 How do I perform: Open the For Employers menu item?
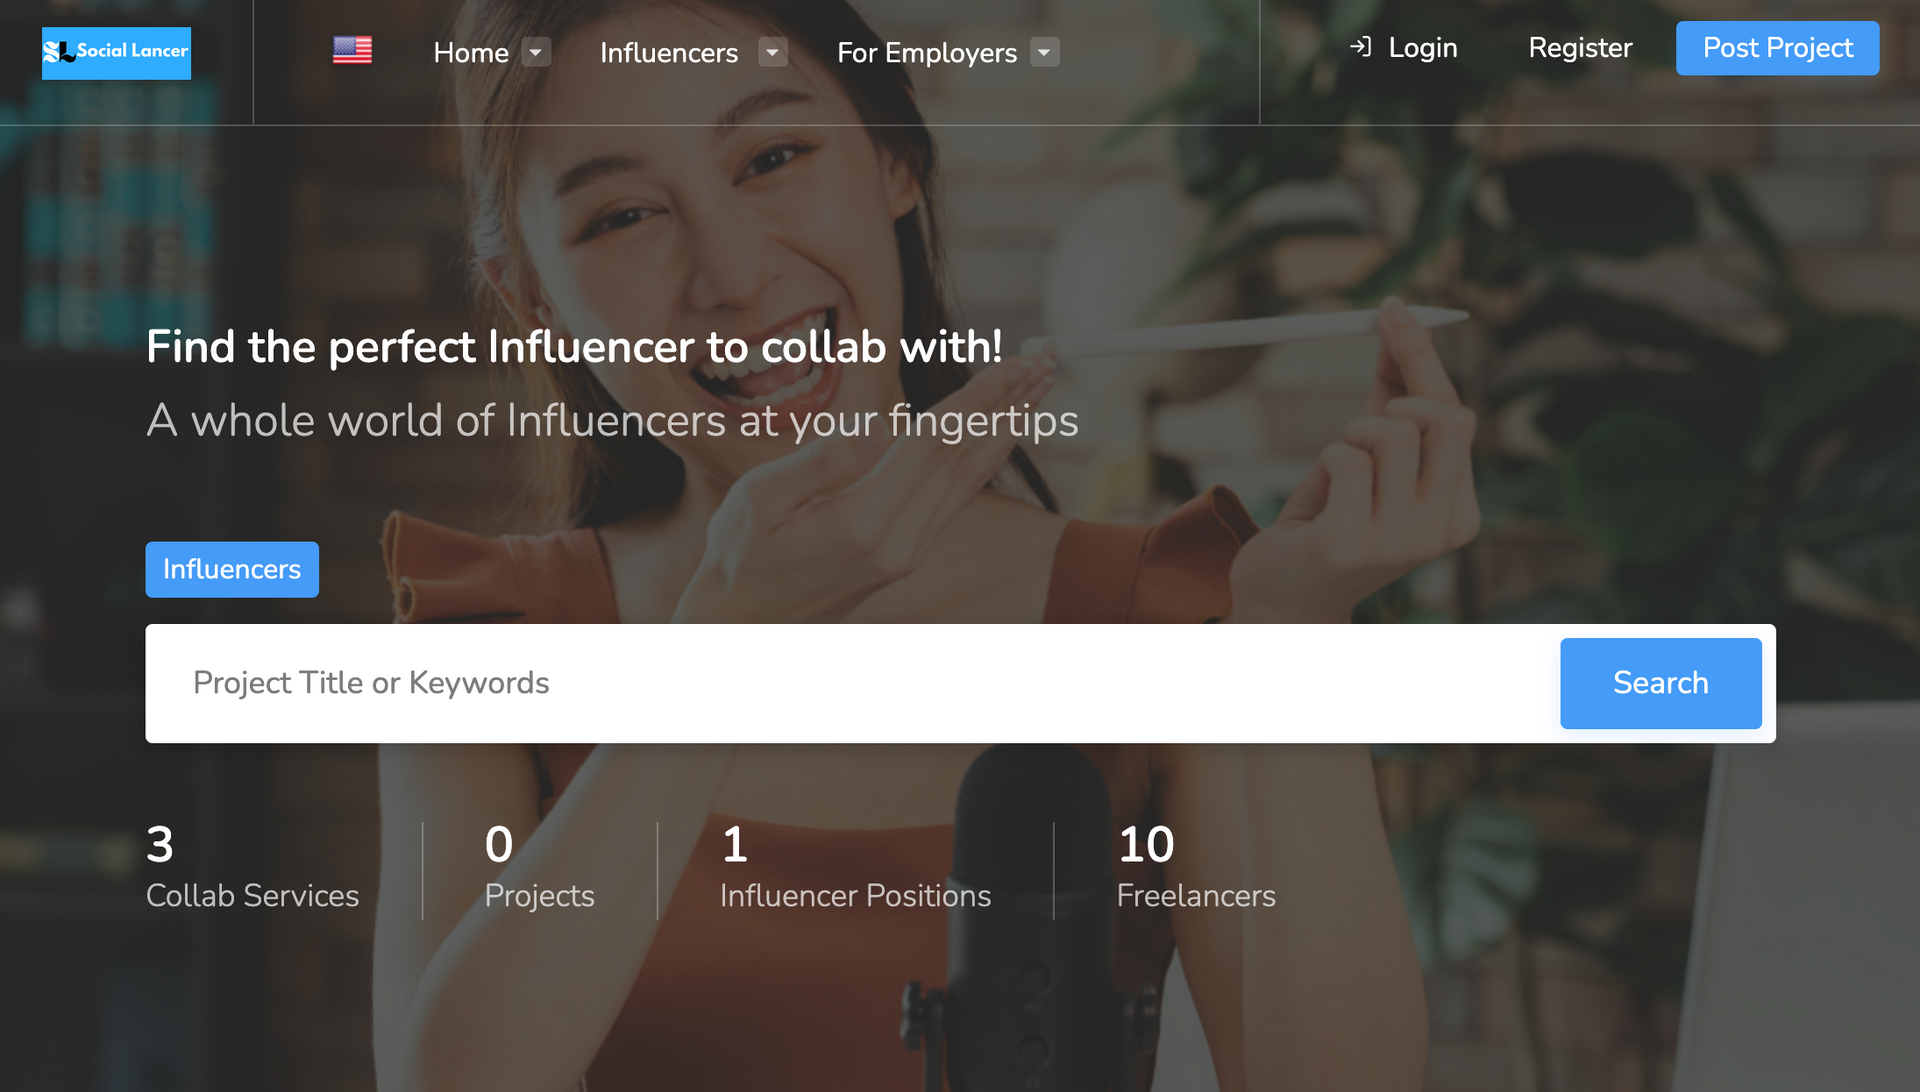pos(927,52)
